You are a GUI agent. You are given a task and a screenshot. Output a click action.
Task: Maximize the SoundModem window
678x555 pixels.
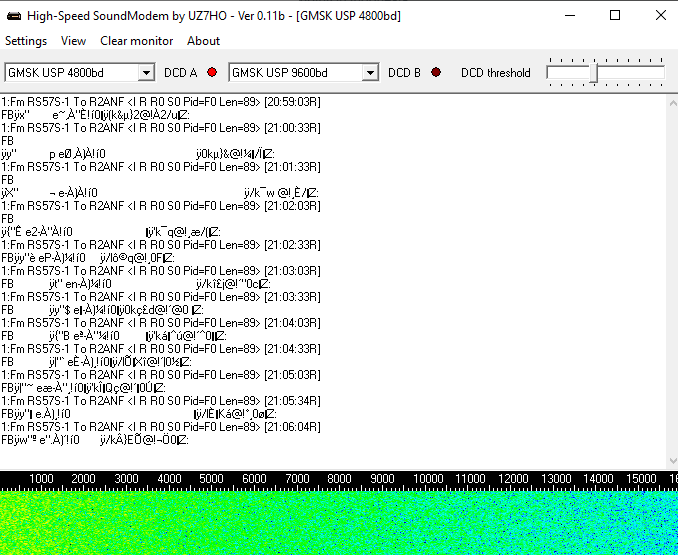click(x=615, y=16)
